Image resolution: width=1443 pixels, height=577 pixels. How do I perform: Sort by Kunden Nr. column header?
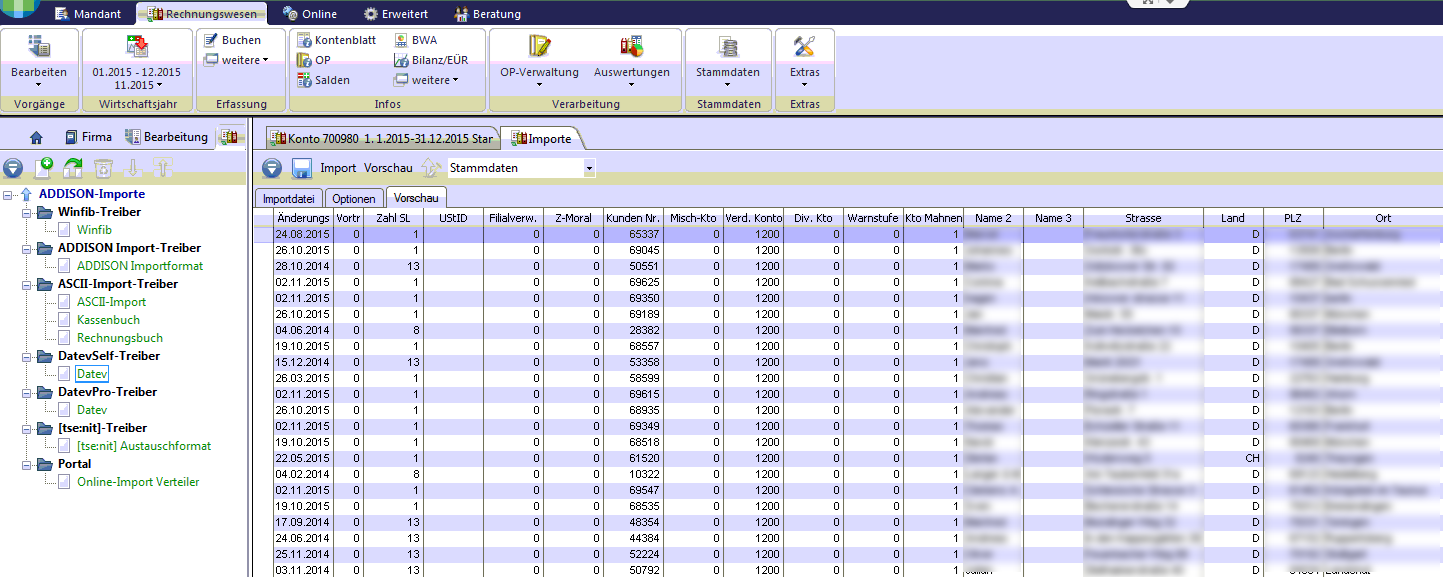[x=633, y=218]
